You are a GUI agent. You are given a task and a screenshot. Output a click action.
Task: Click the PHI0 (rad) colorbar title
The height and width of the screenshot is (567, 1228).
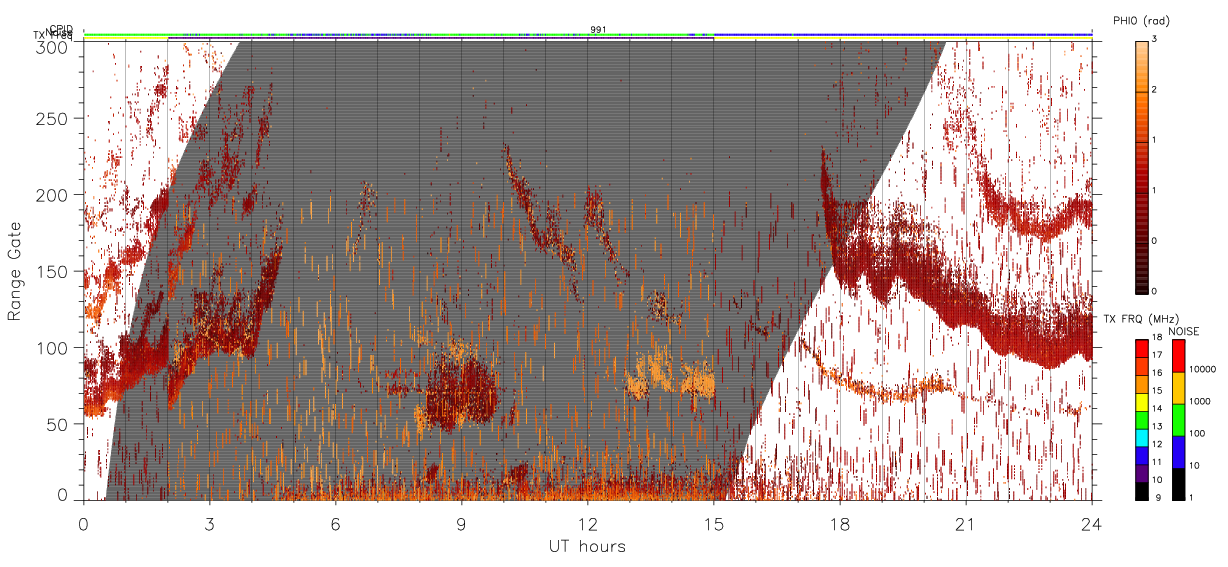[1141, 21]
